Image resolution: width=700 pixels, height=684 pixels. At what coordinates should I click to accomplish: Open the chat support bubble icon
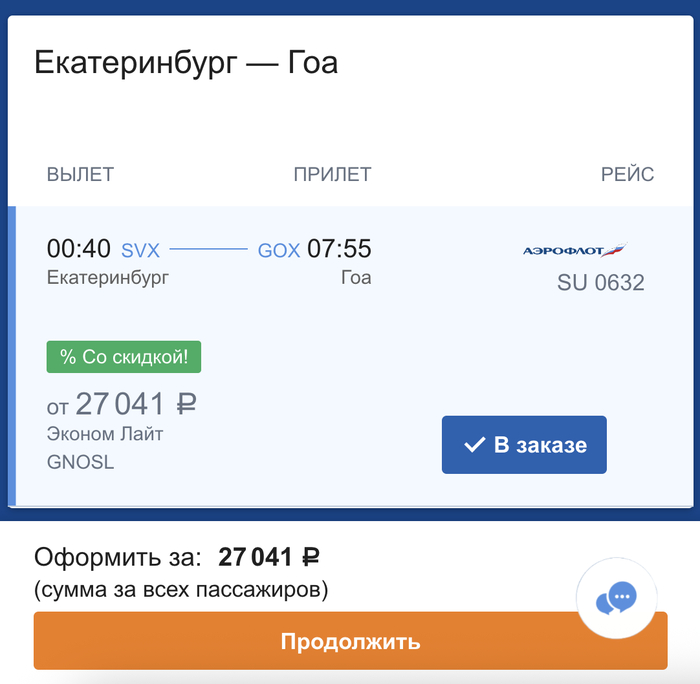(616, 599)
